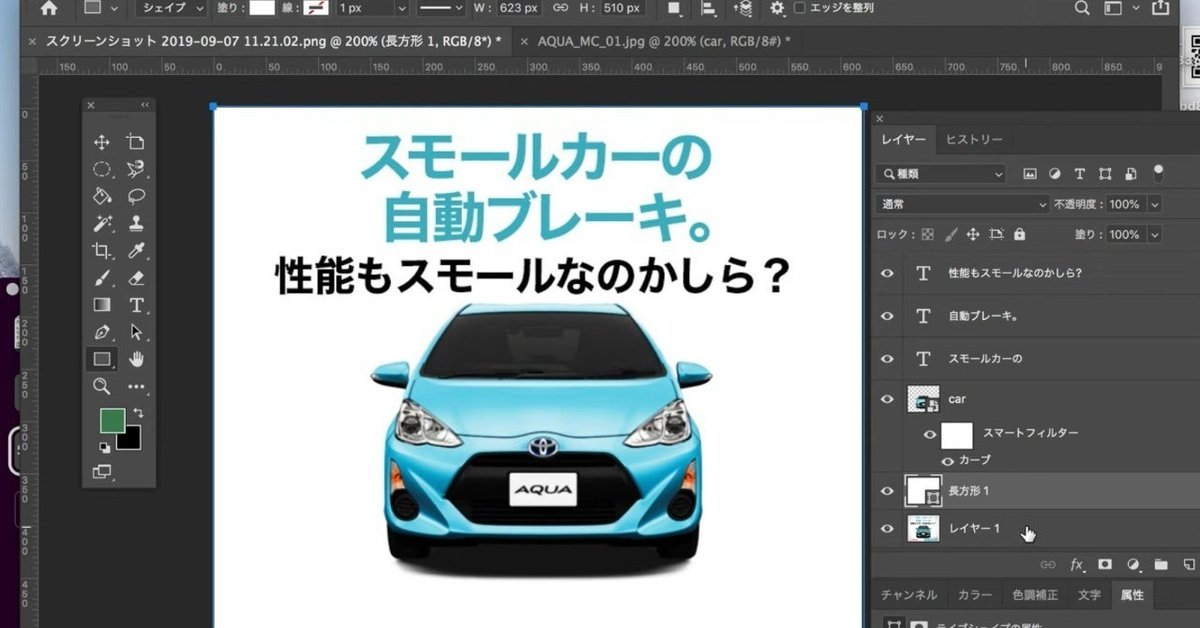The width and height of the screenshot is (1200, 628).
Task: Hide the レイヤー 1 layer
Action: (886, 528)
